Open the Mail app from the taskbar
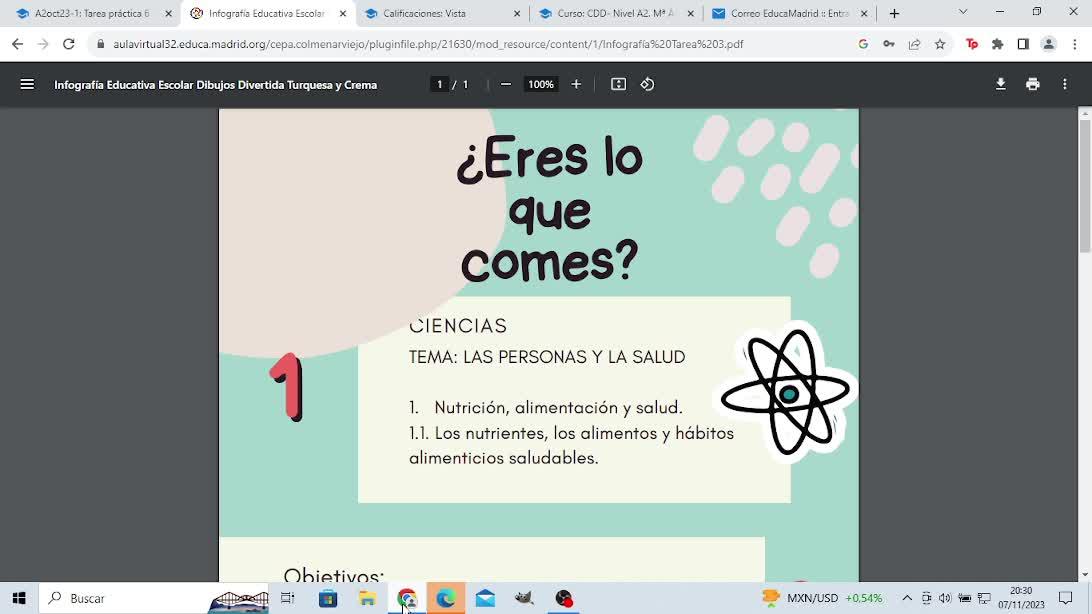The image size is (1092, 614). click(485, 598)
